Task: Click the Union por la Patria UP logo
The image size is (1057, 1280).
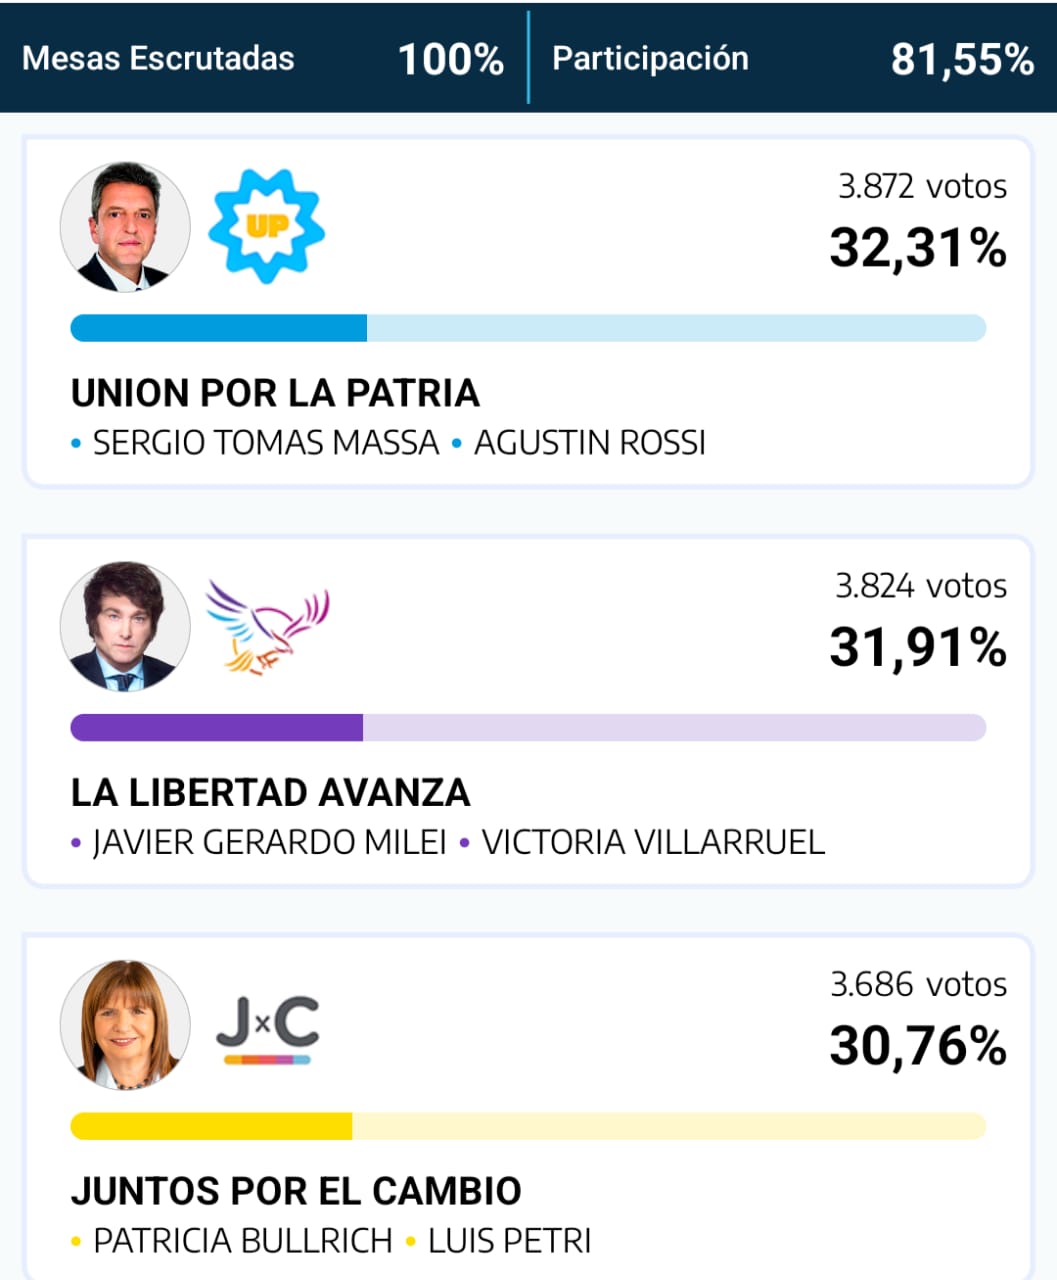Action: click(266, 226)
